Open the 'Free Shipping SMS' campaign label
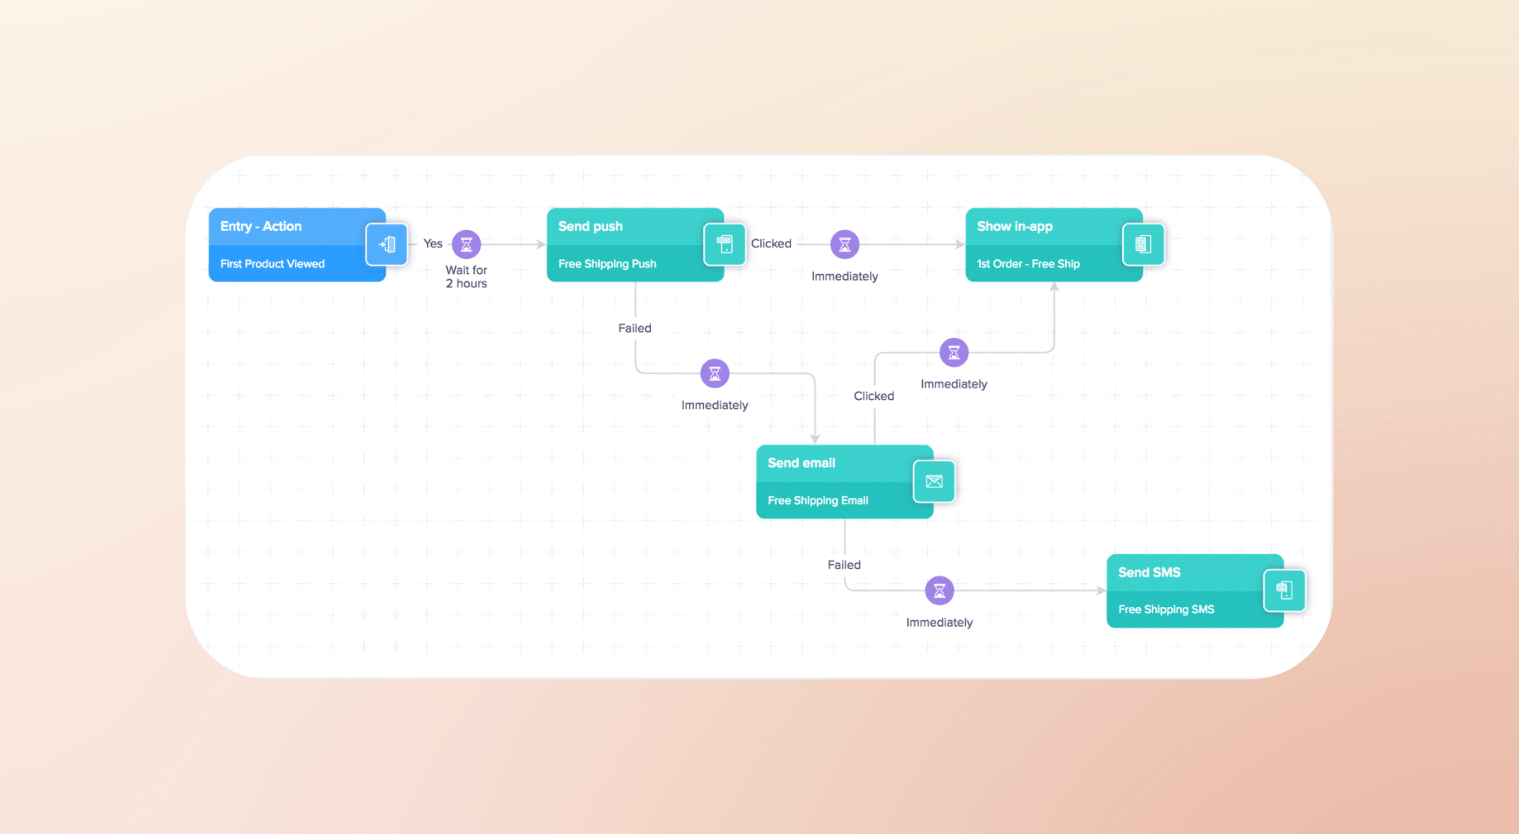The image size is (1519, 834). [1166, 610]
